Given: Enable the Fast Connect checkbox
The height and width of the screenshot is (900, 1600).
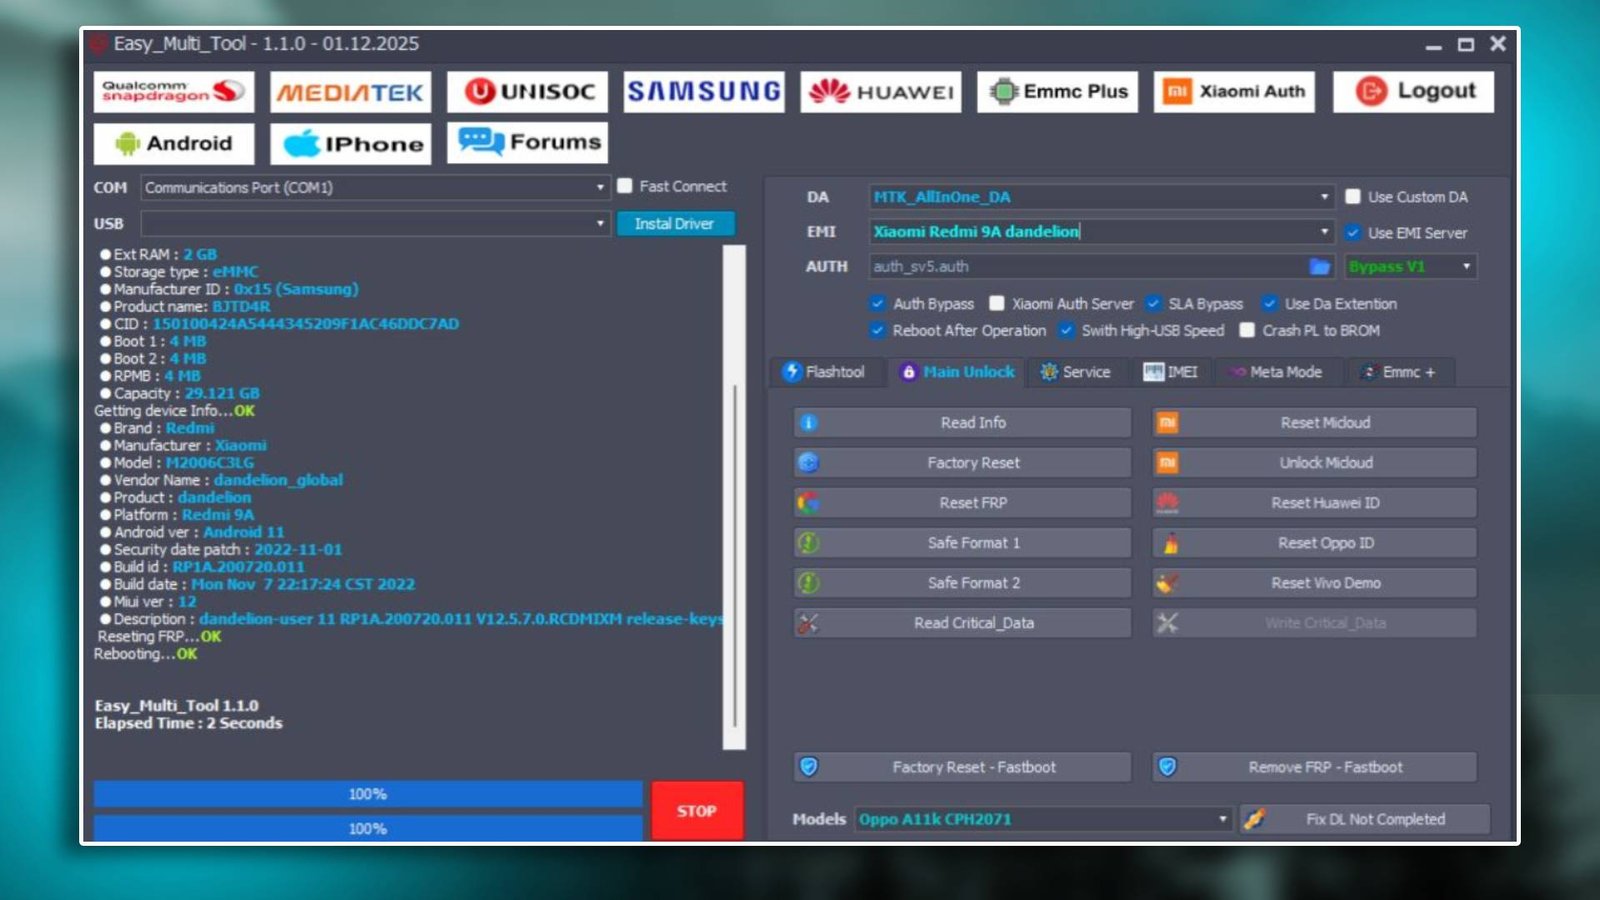Looking at the screenshot, I should click(x=625, y=185).
